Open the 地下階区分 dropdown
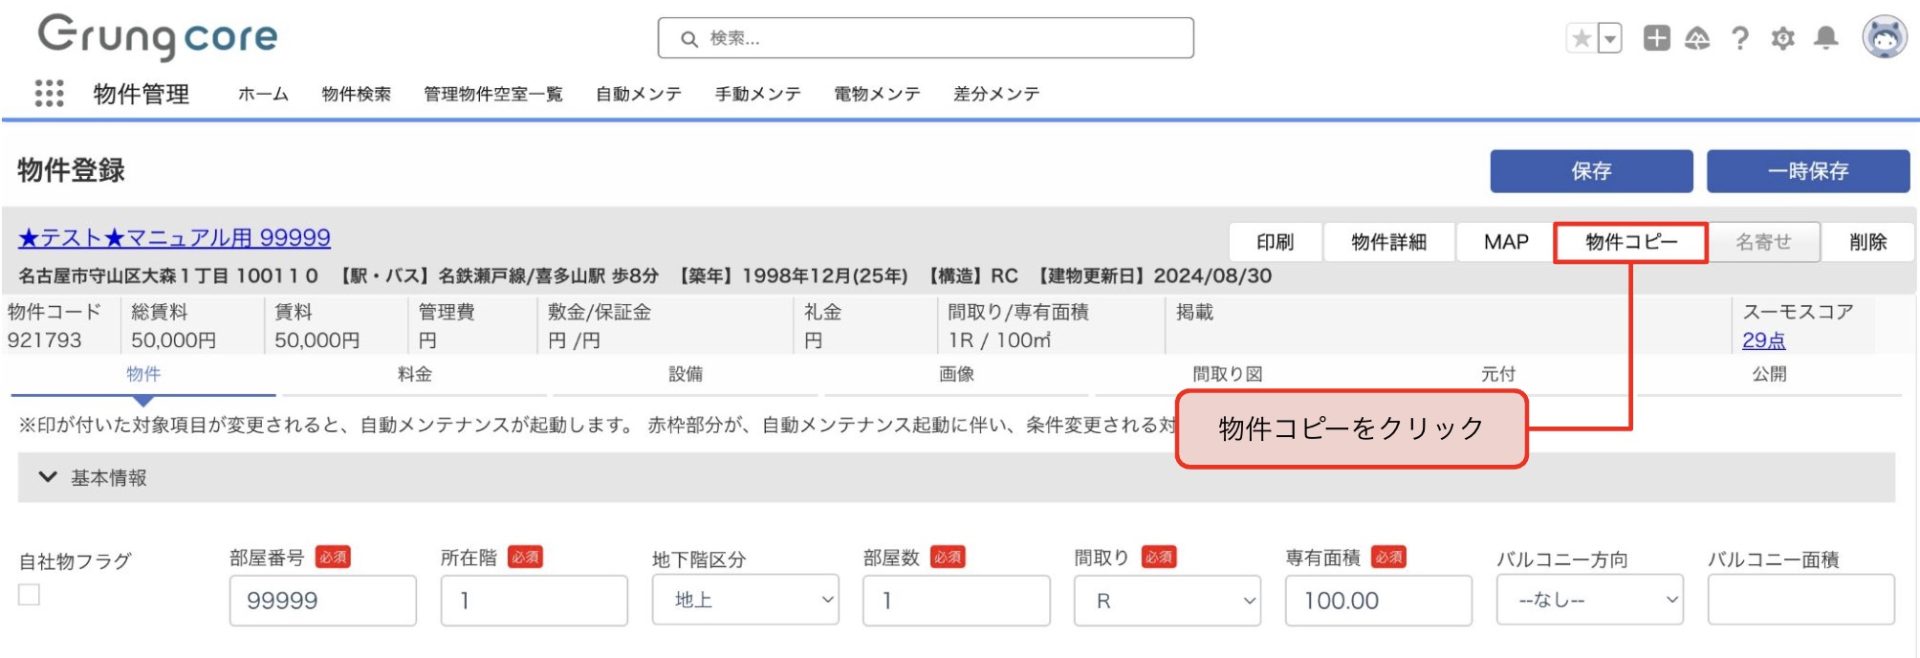The image size is (1920, 658). pyautogui.click(x=745, y=600)
